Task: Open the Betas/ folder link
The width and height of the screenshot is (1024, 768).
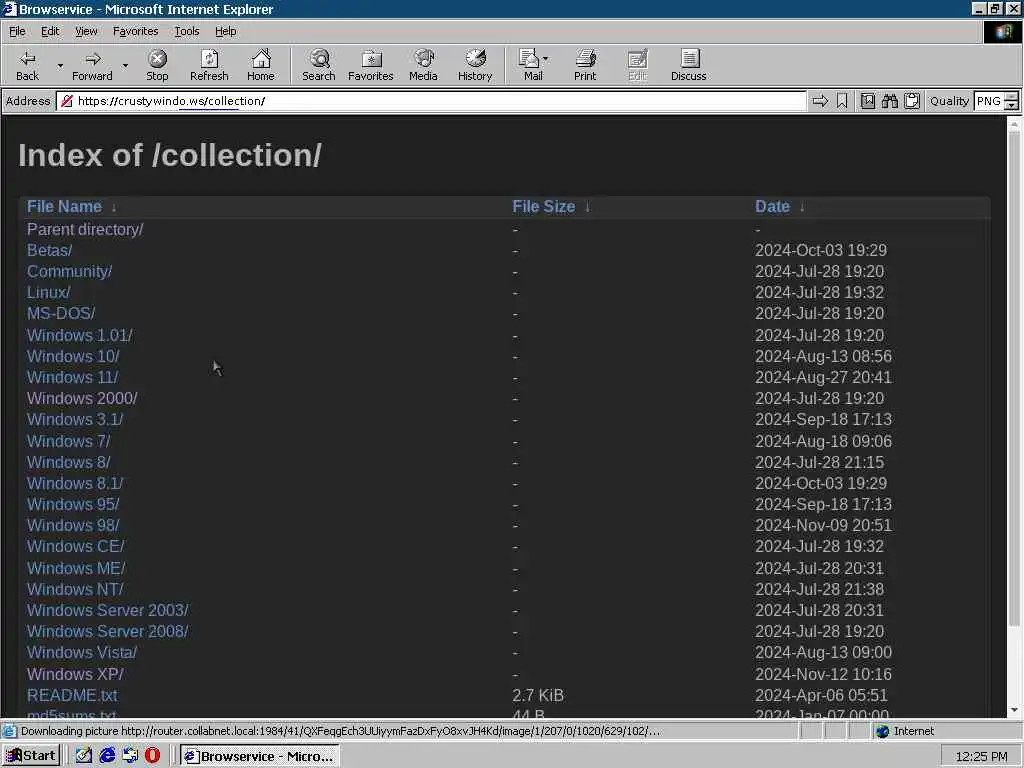Action: coord(50,250)
